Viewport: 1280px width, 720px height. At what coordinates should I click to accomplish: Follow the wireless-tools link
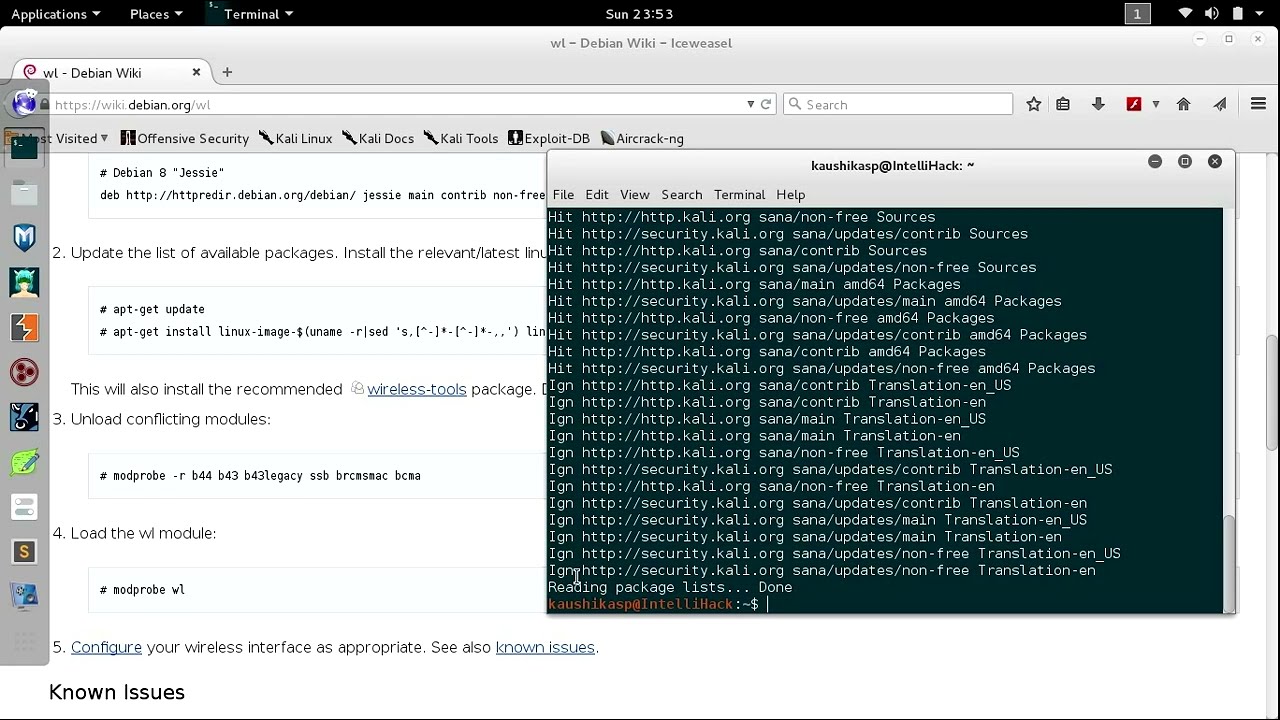point(416,389)
